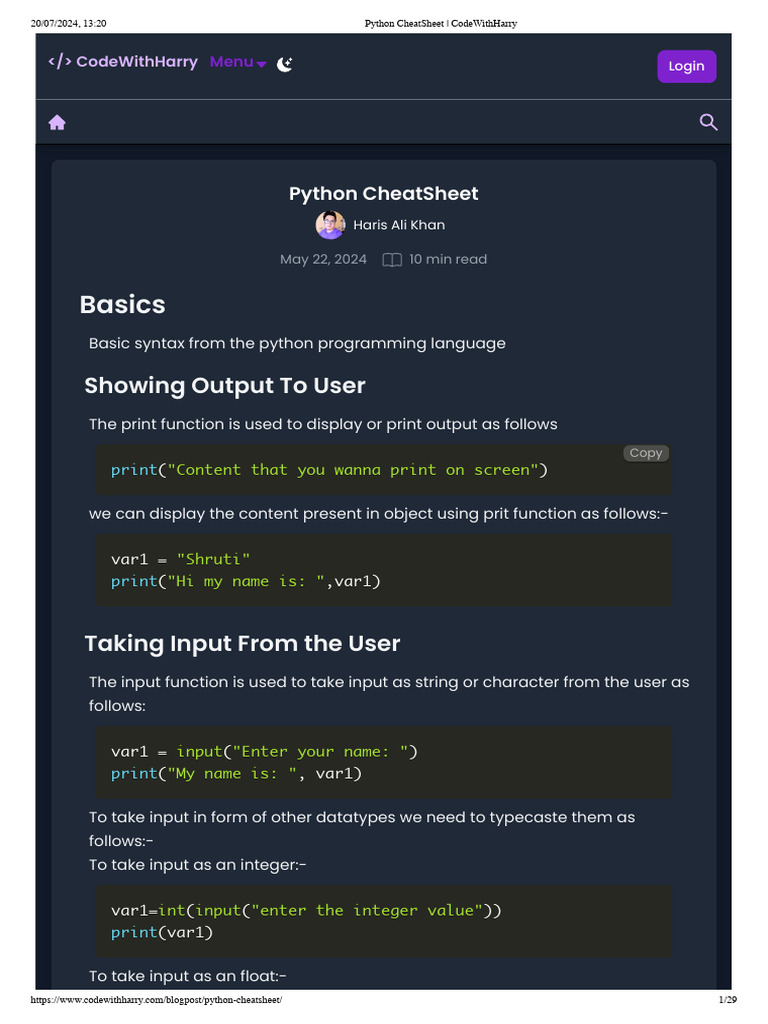The image size is (768, 1024).
Task: Click the Taking Input From the User heading
Action: pos(242,643)
